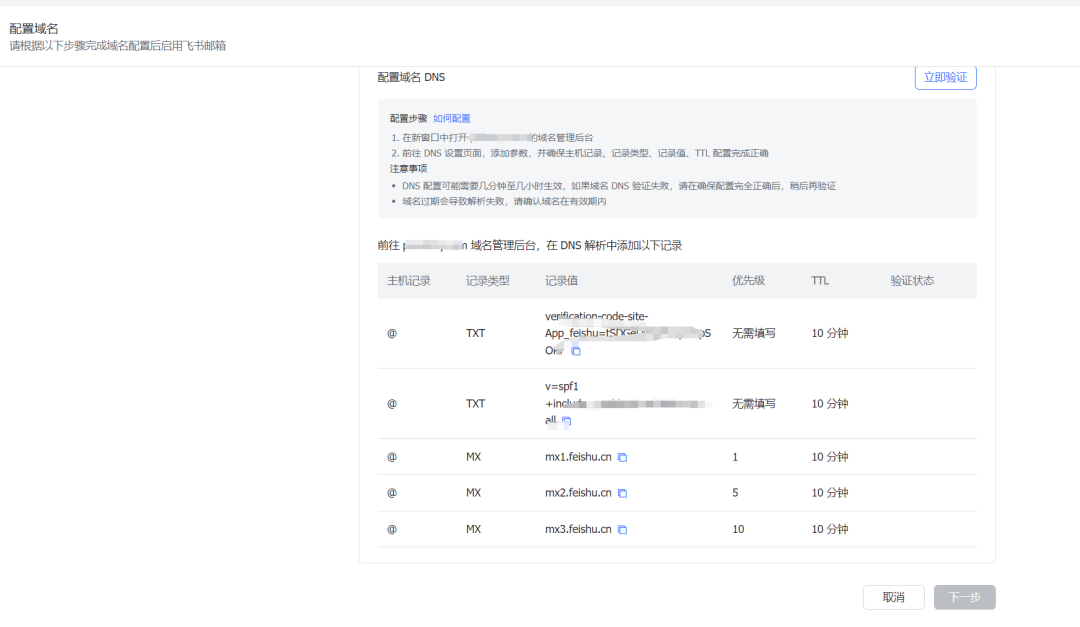Select the mx3.feishu.cn record text

(x=578, y=529)
